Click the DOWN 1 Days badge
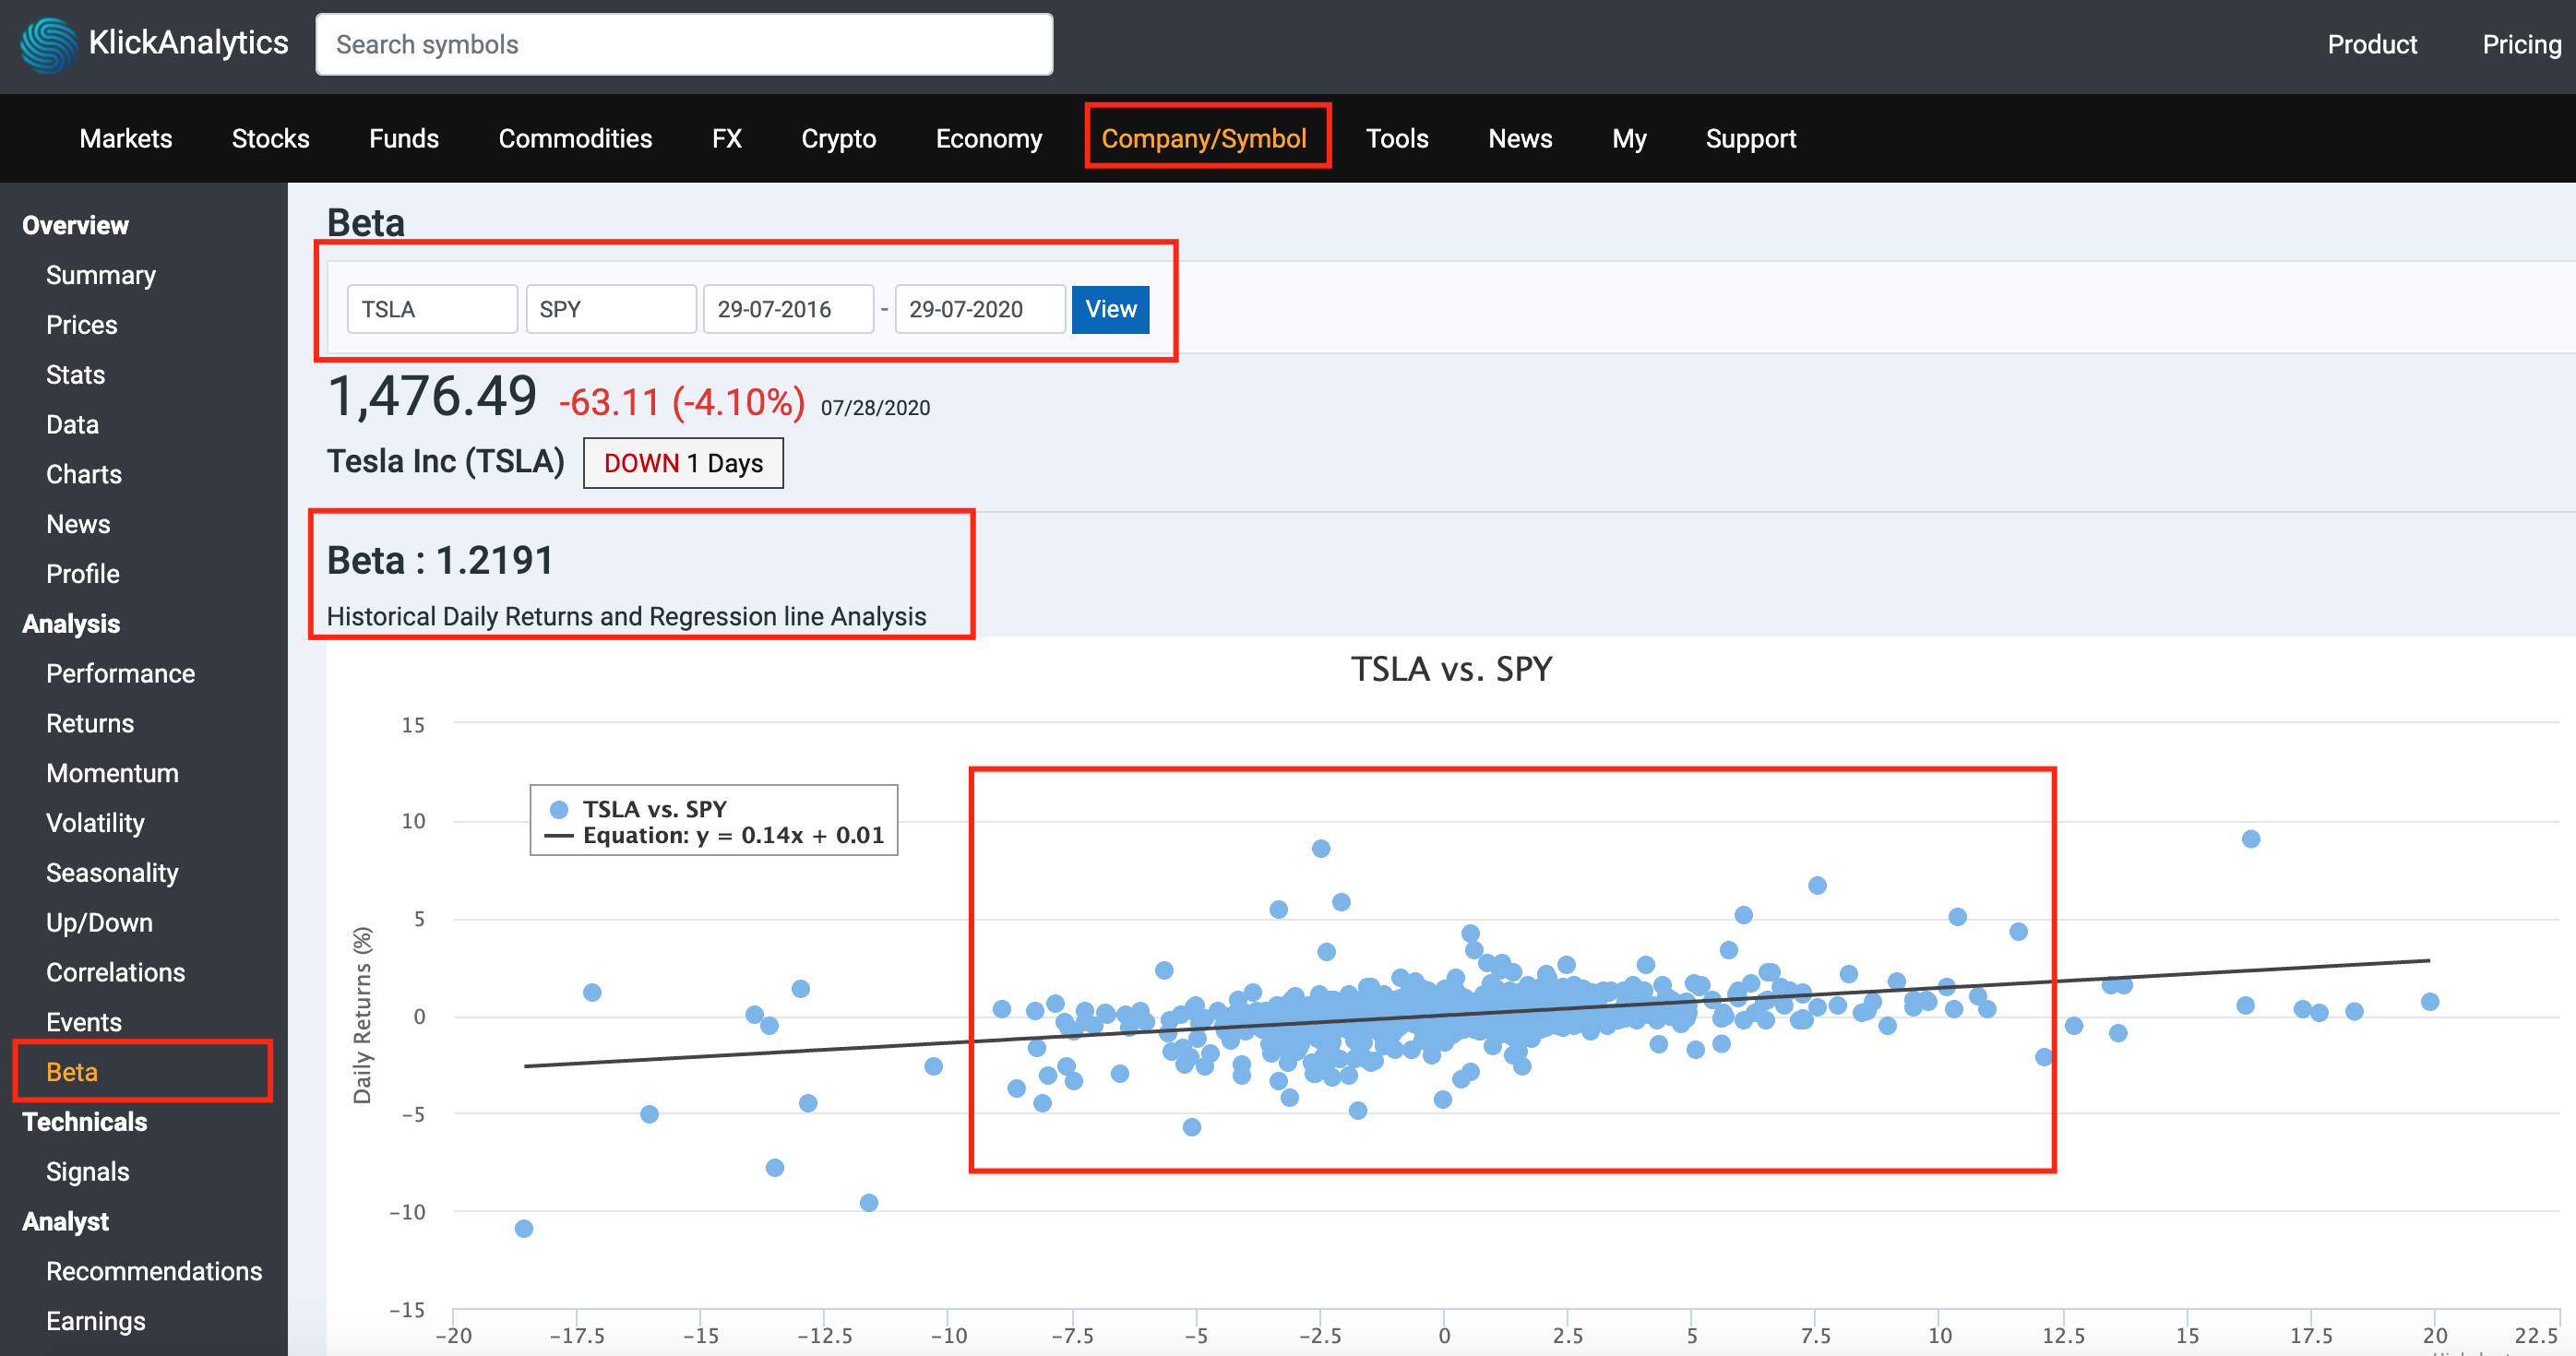Screen dimensions: 2576x1356 pos(683,463)
